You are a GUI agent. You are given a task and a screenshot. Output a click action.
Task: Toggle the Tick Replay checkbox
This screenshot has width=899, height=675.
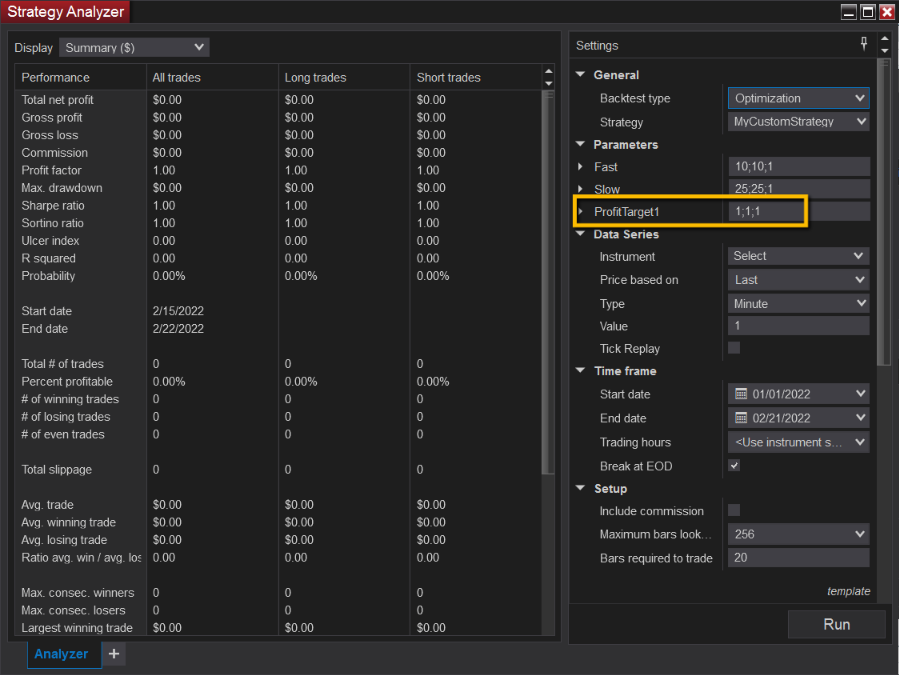click(x=734, y=348)
